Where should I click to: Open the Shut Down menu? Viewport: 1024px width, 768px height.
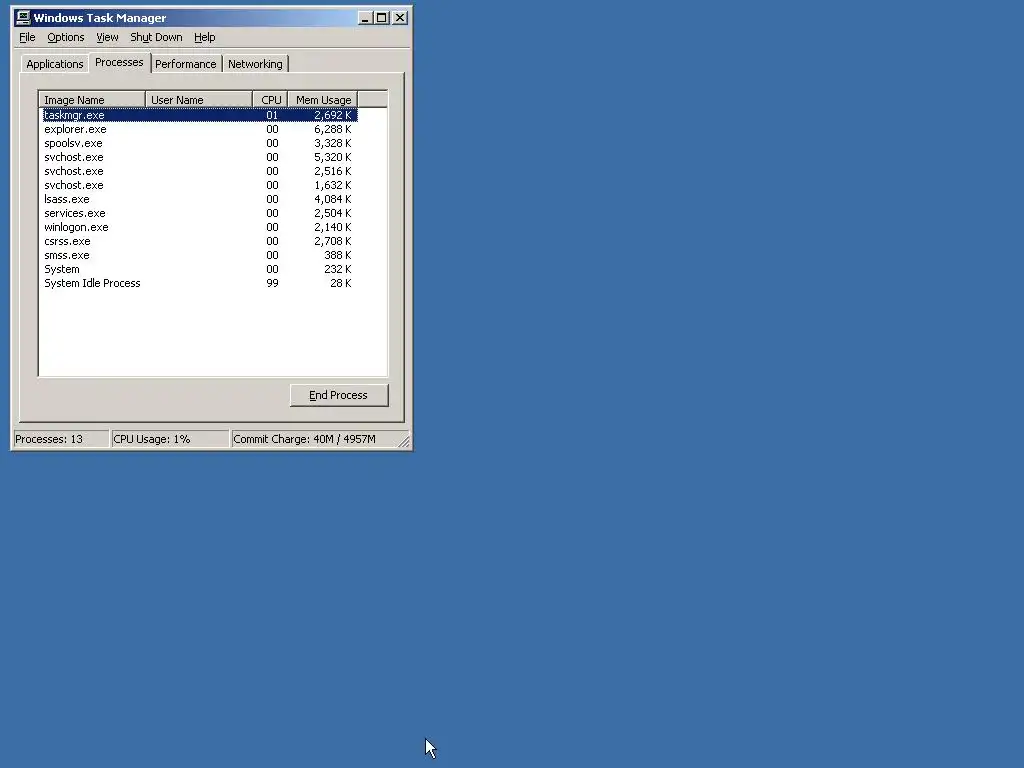pos(156,37)
